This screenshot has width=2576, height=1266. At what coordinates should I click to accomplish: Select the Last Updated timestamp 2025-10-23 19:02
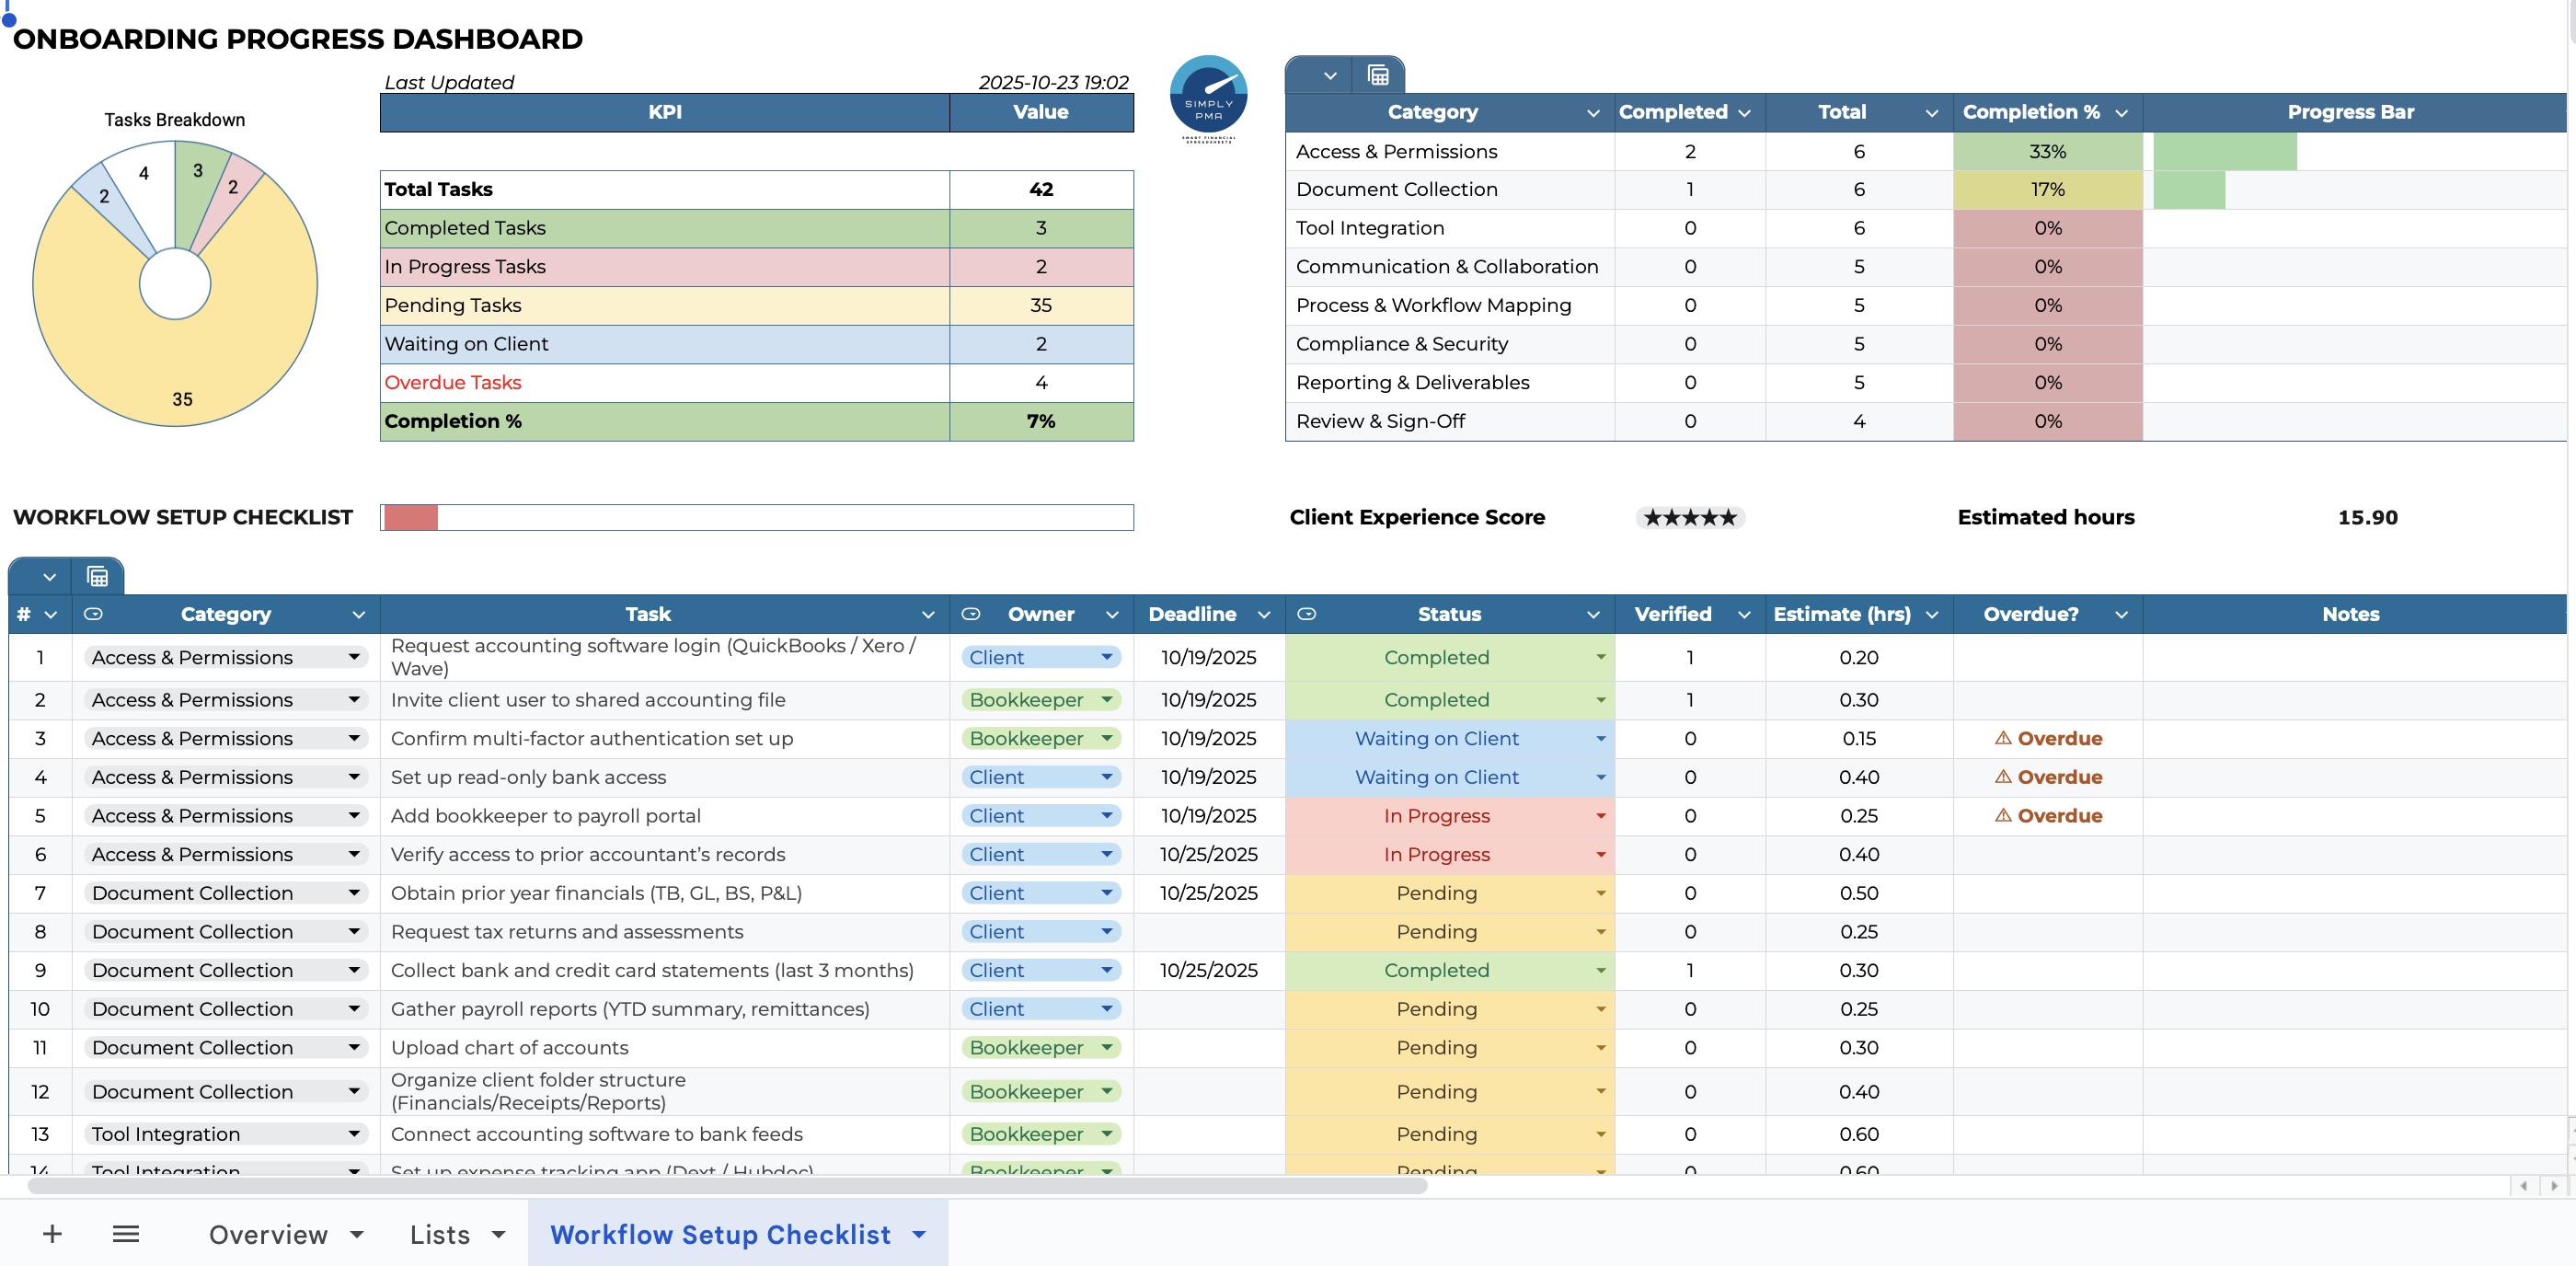pyautogui.click(x=1053, y=82)
